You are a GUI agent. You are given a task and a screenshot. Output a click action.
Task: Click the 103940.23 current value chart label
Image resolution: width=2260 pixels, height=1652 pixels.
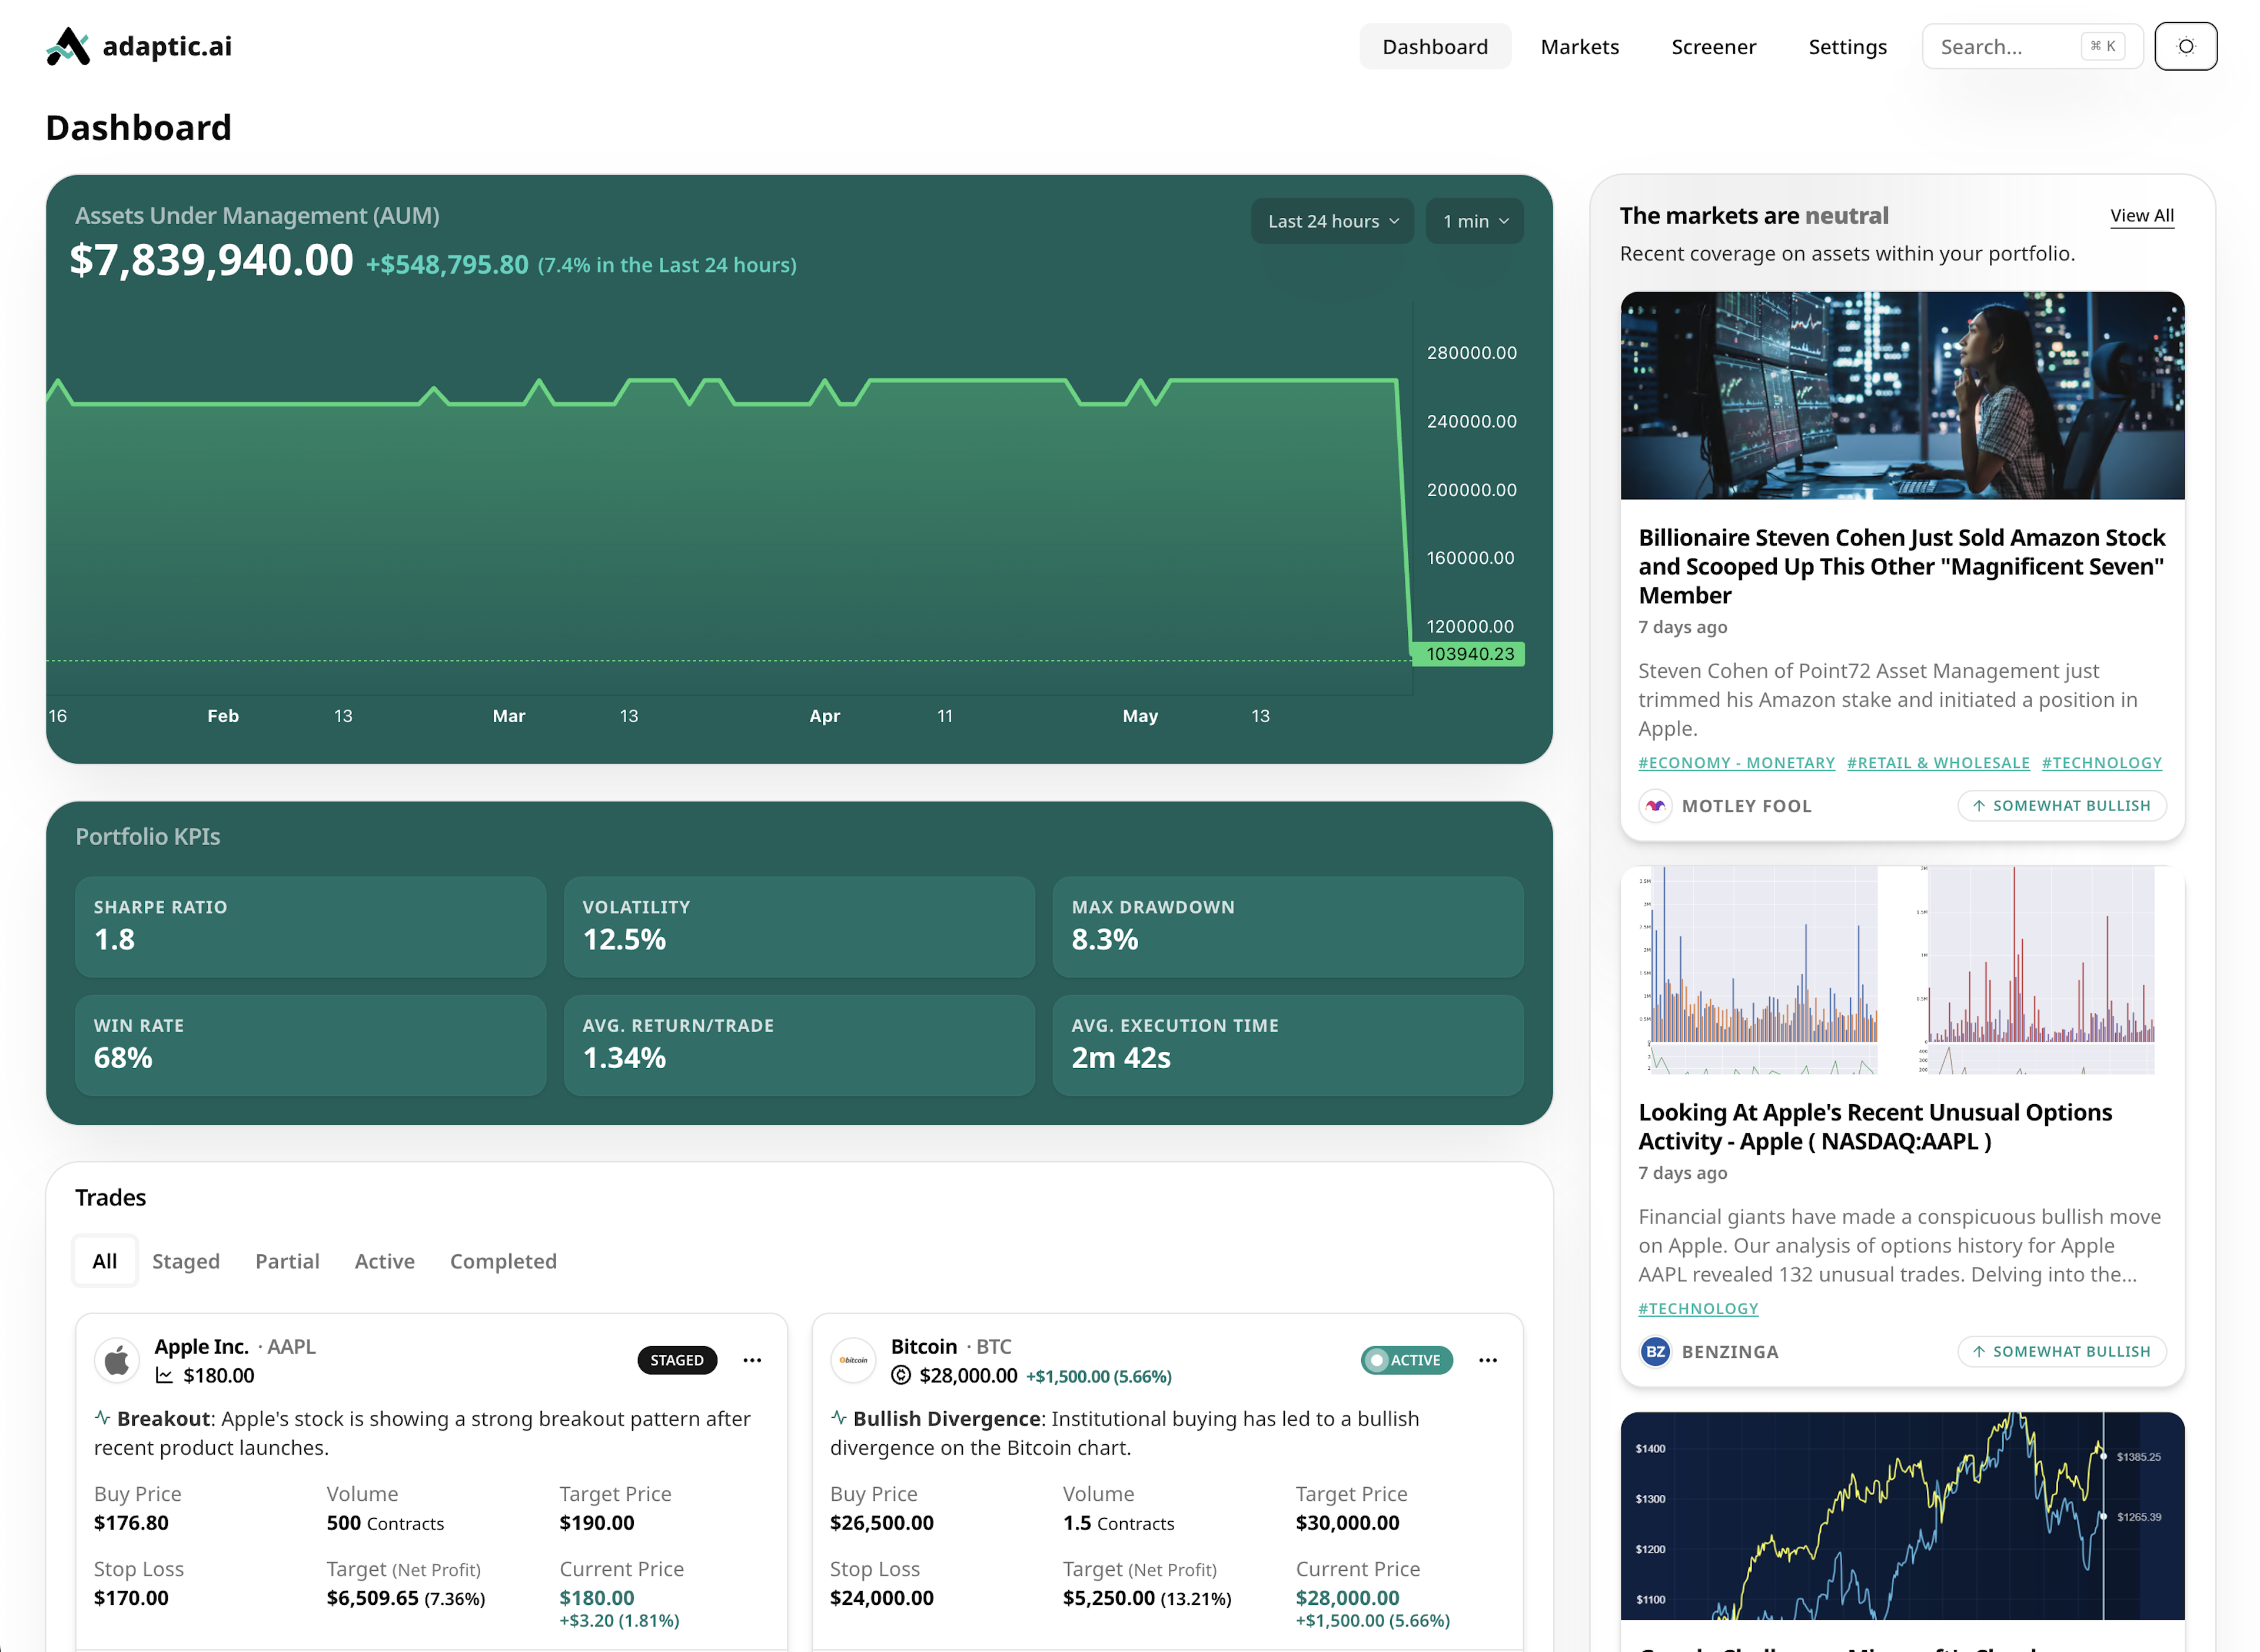click(1468, 654)
